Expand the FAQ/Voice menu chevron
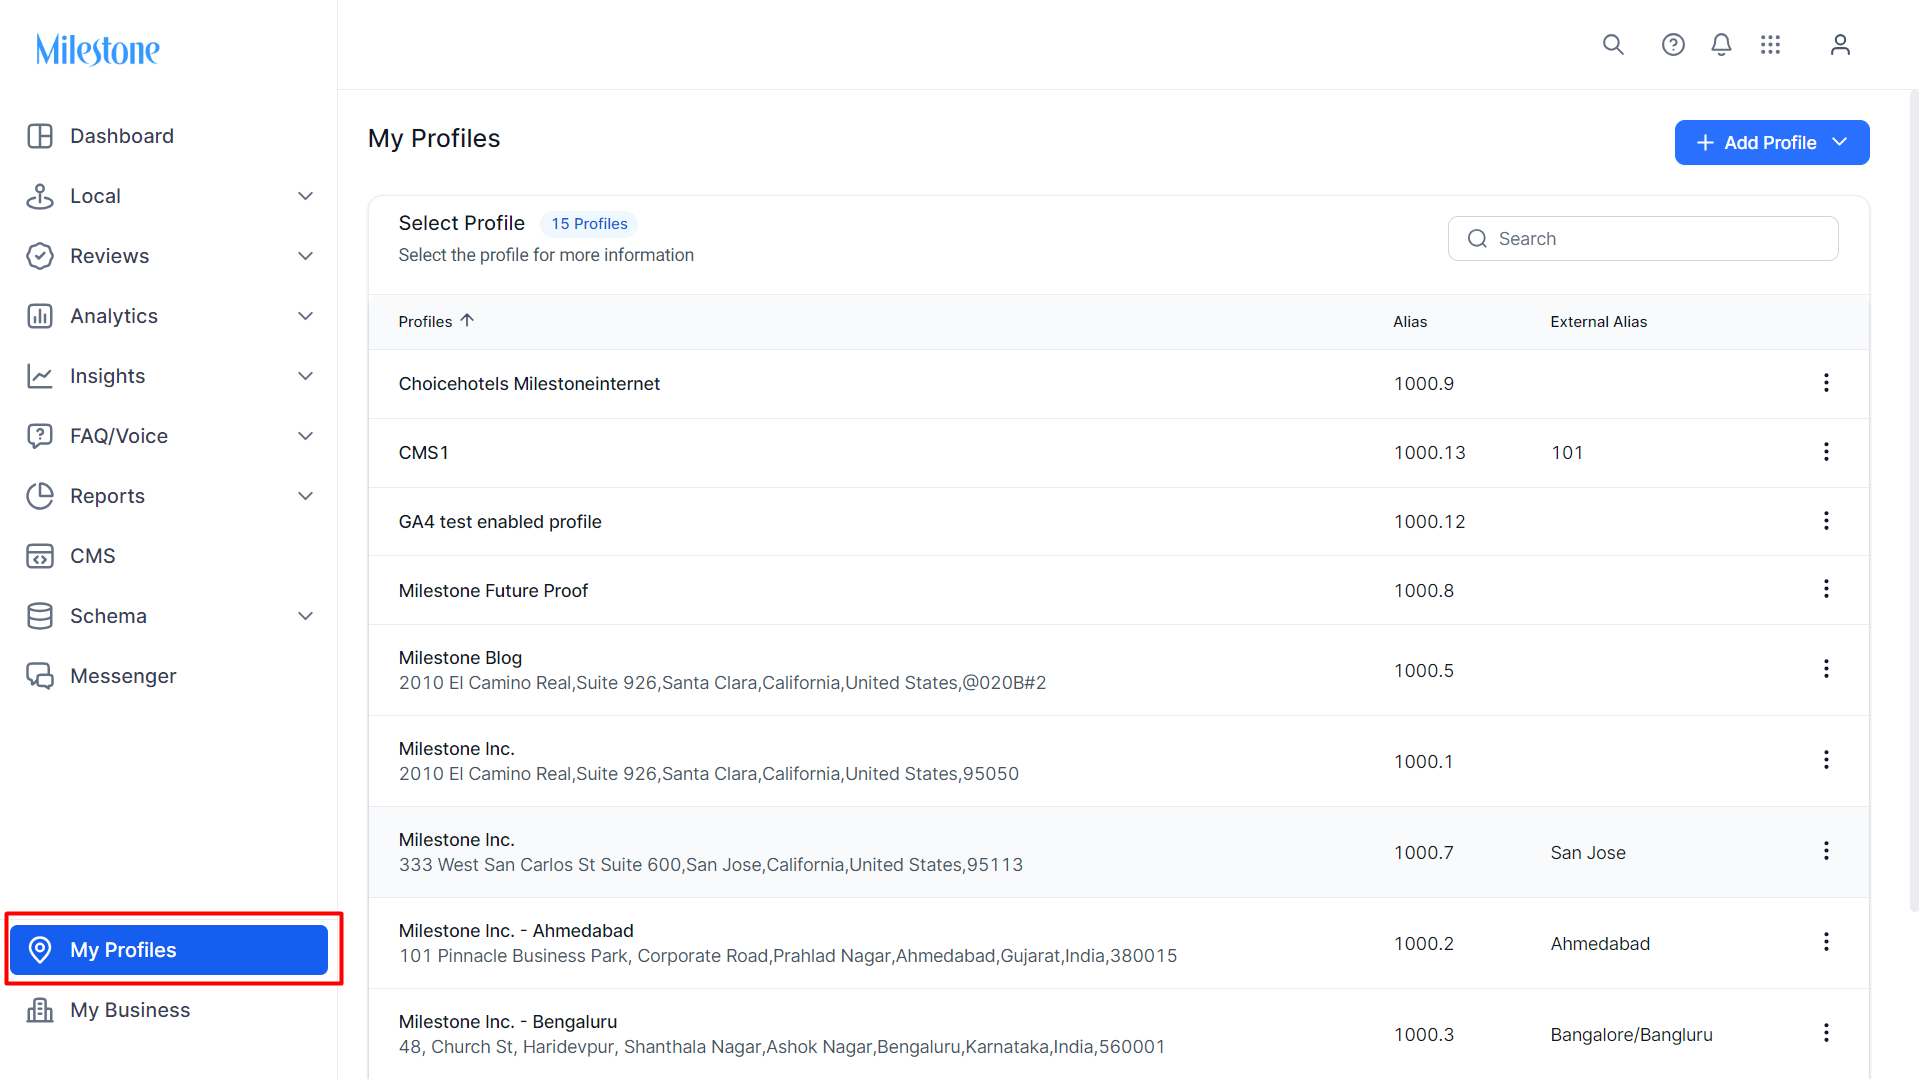Screen dimensions: 1919x1079 (306, 436)
